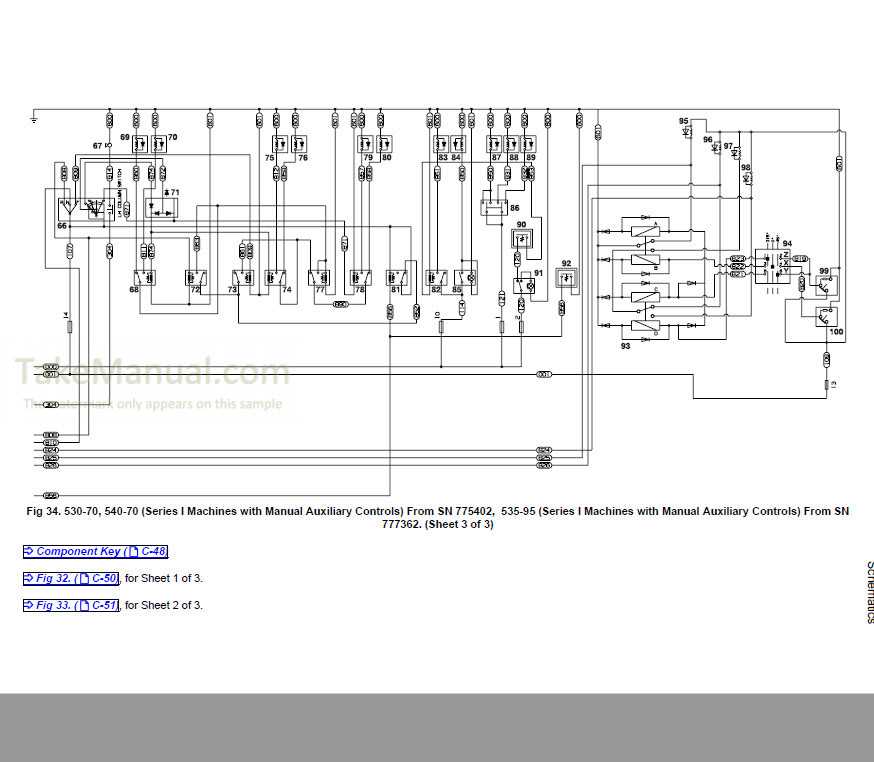Click component label 76 in schematic
The height and width of the screenshot is (762, 874).
[303, 158]
